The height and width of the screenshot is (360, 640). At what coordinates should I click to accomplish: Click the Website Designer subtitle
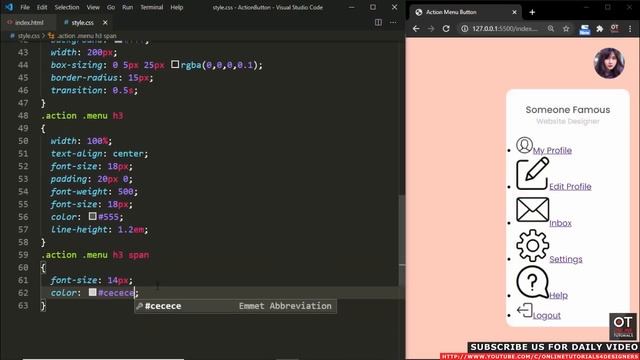[x=568, y=121]
